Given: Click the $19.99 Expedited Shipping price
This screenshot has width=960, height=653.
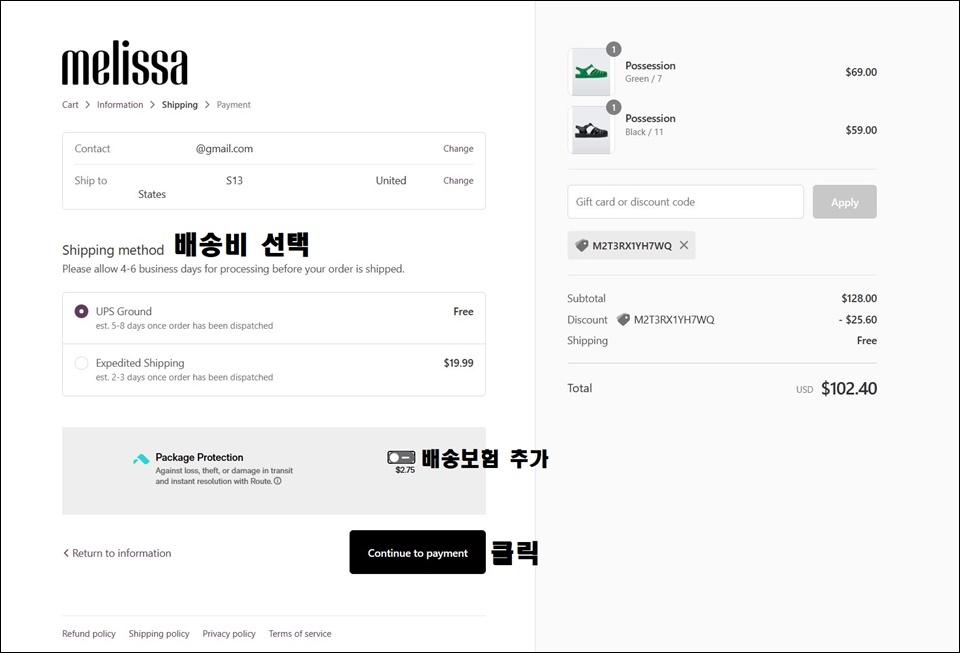Looking at the screenshot, I should (x=459, y=363).
